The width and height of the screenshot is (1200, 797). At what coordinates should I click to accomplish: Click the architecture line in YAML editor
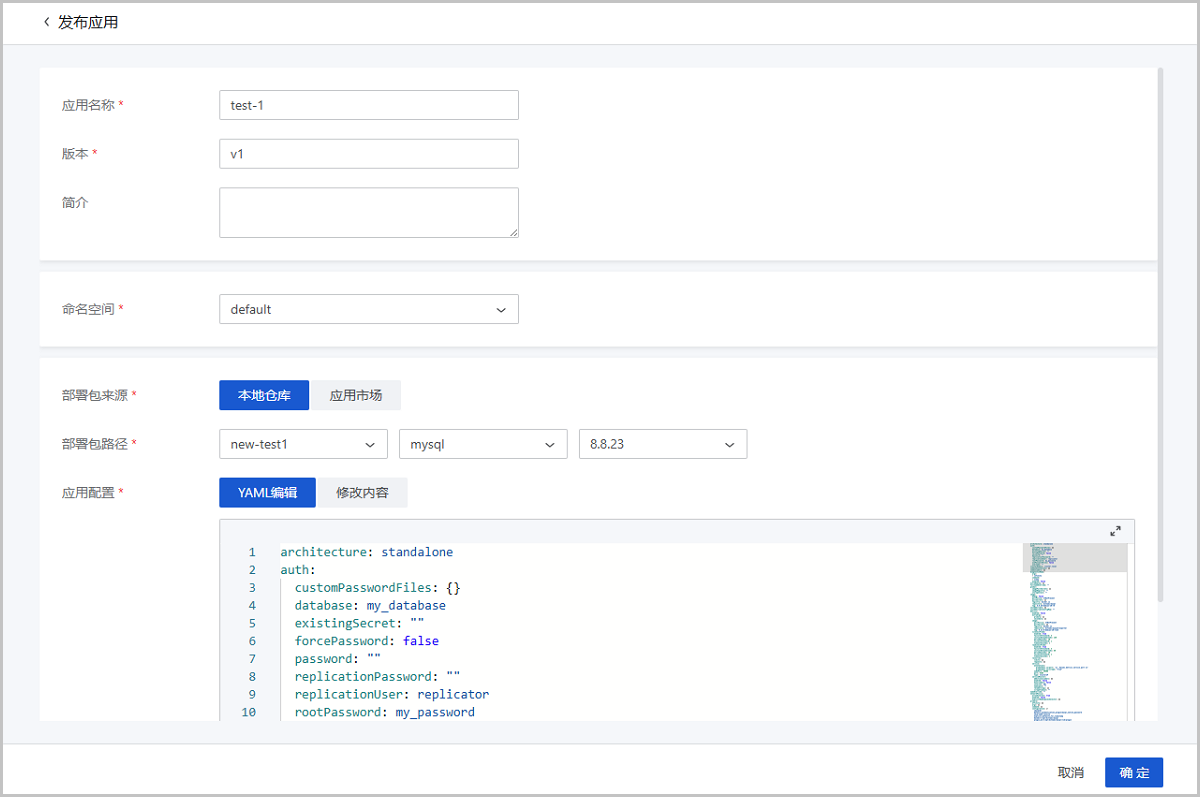[366, 552]
